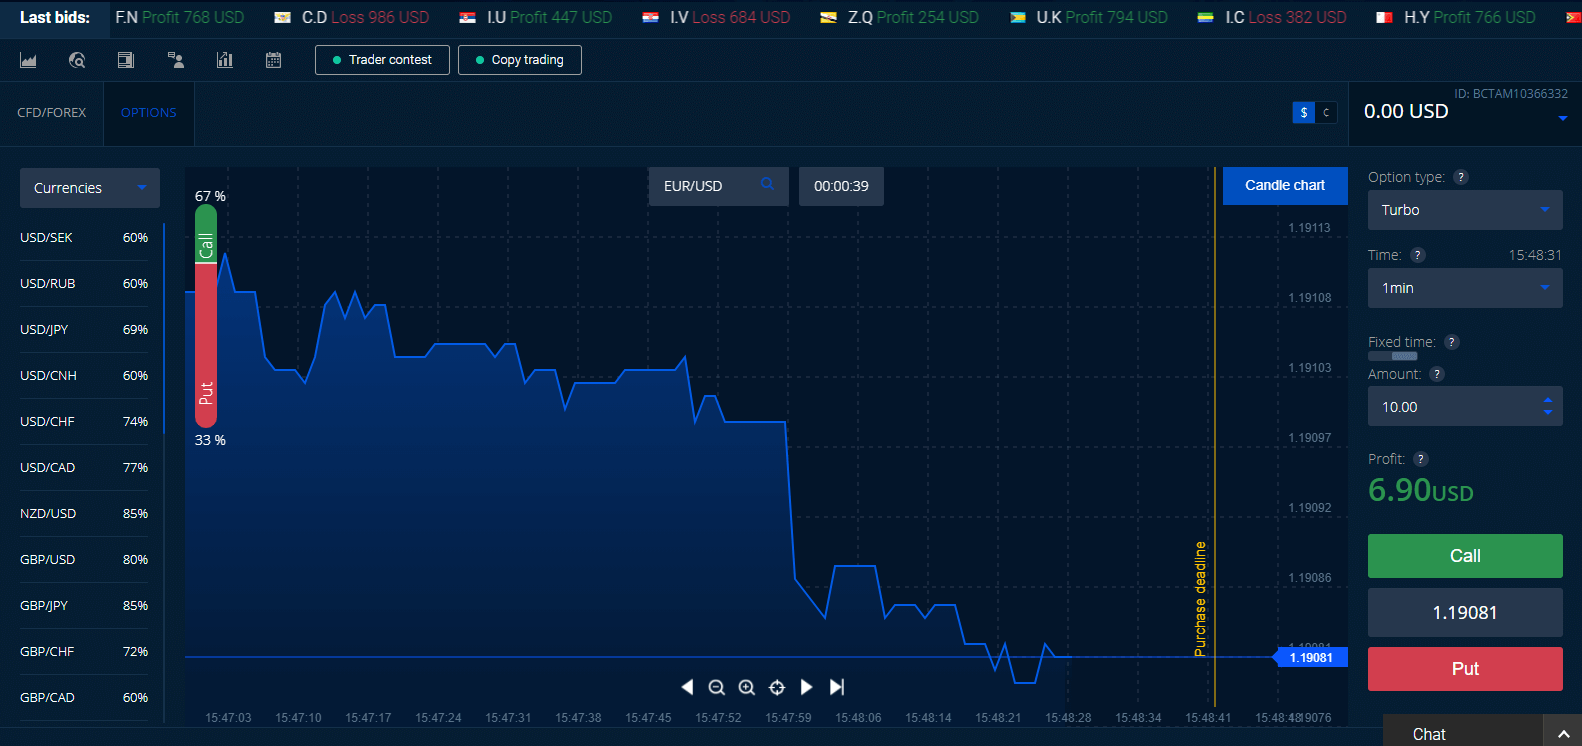Click the EUR/USD asset search field

[718, 186]
